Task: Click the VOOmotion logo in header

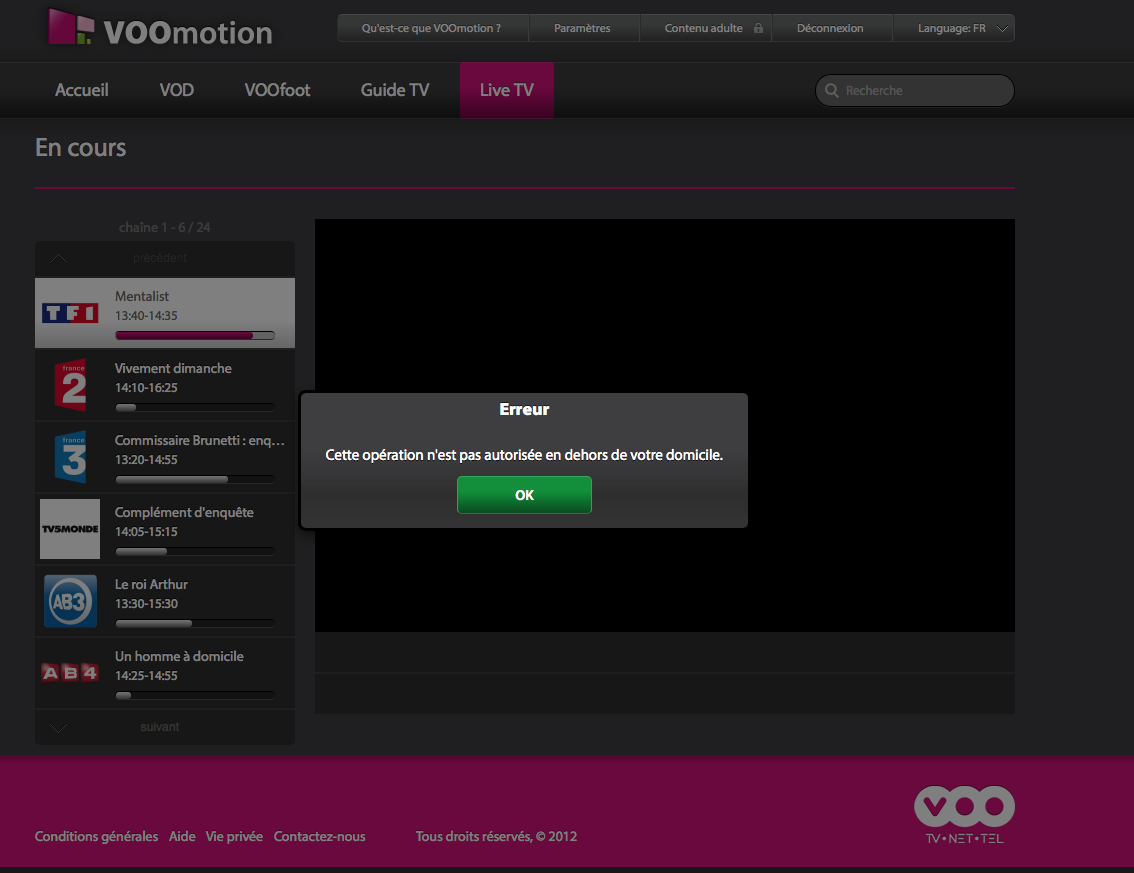Action: pyautogui.click(x=160, y=29)
